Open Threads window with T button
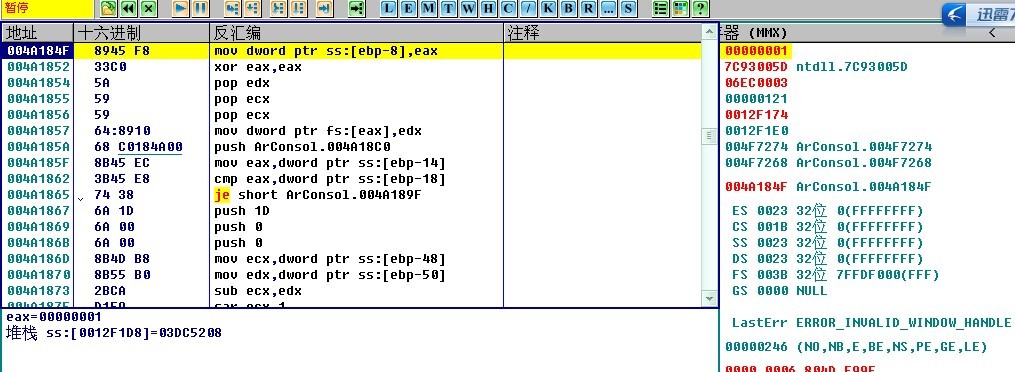The height and width of the screenshot is (372, 1015). [448, 8]
